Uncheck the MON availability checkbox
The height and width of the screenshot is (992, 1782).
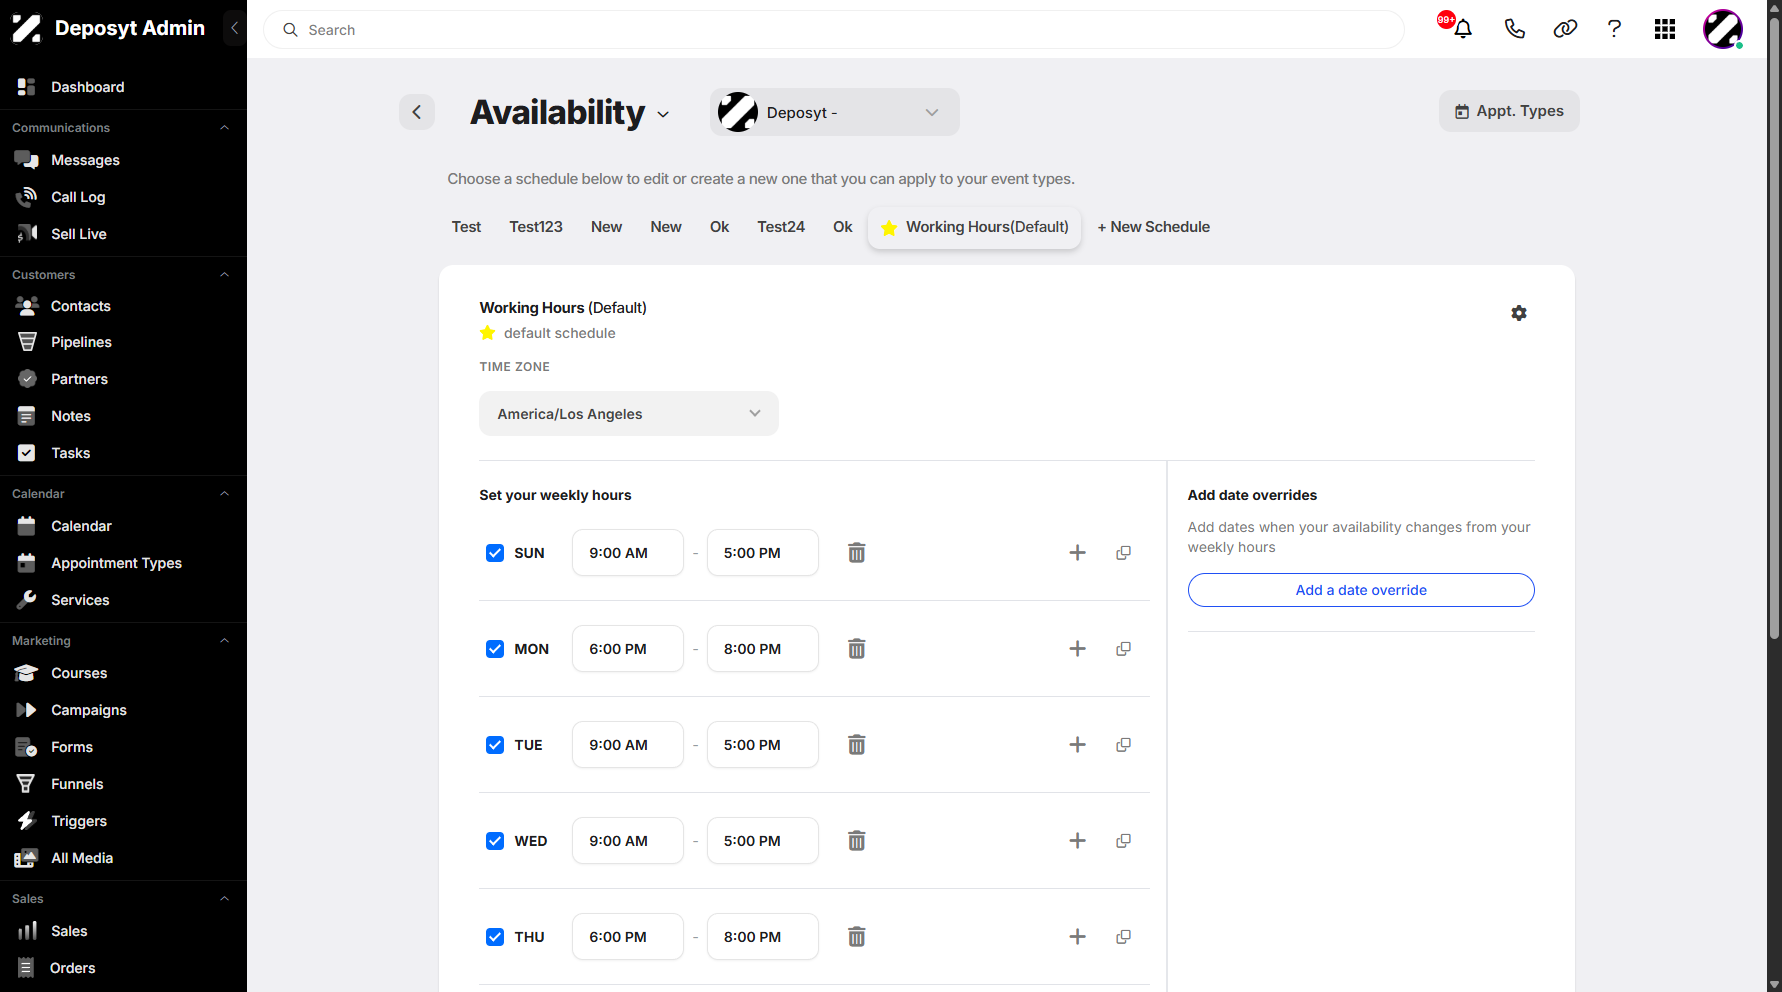[495, 649]
